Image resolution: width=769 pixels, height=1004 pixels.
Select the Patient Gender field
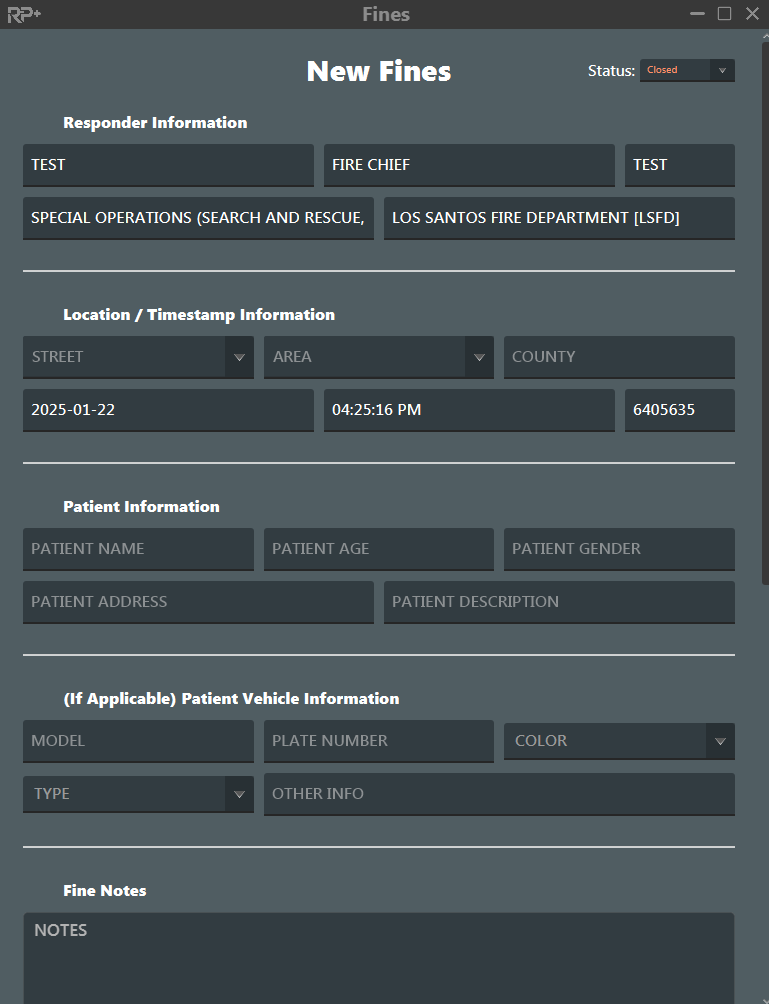[x=618, y=549]
